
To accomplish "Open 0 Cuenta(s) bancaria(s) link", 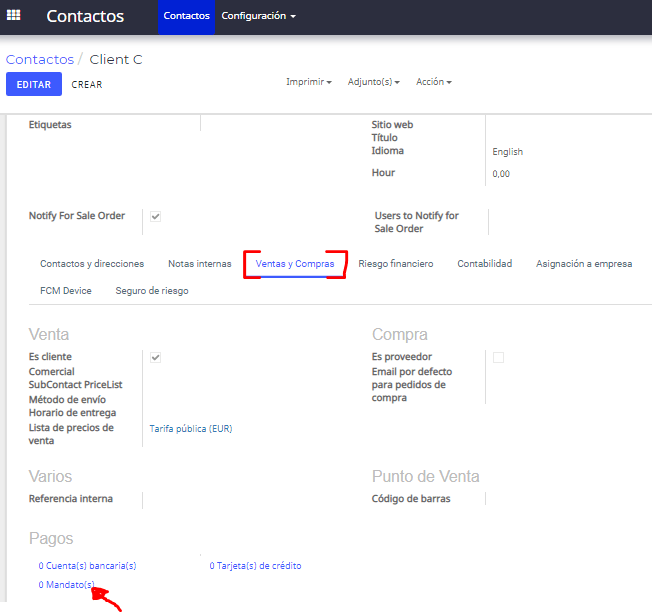I will [87, 566].
